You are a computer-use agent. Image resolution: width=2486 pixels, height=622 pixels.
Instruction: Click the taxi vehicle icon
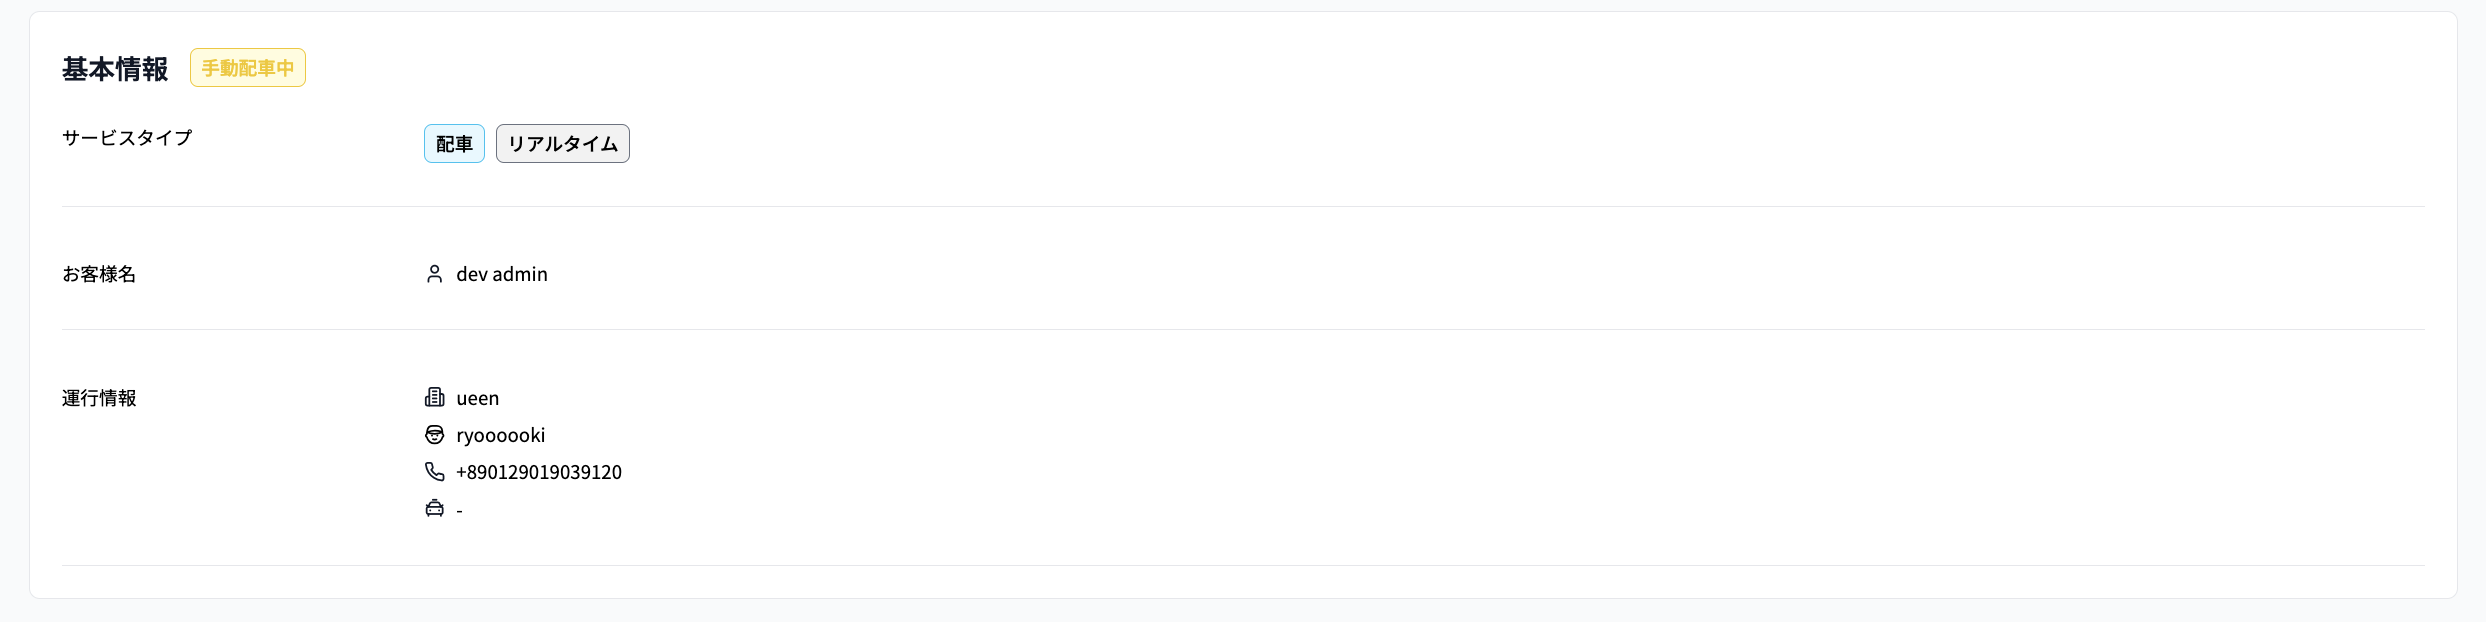pyautogui.click(x=434, y=509)
